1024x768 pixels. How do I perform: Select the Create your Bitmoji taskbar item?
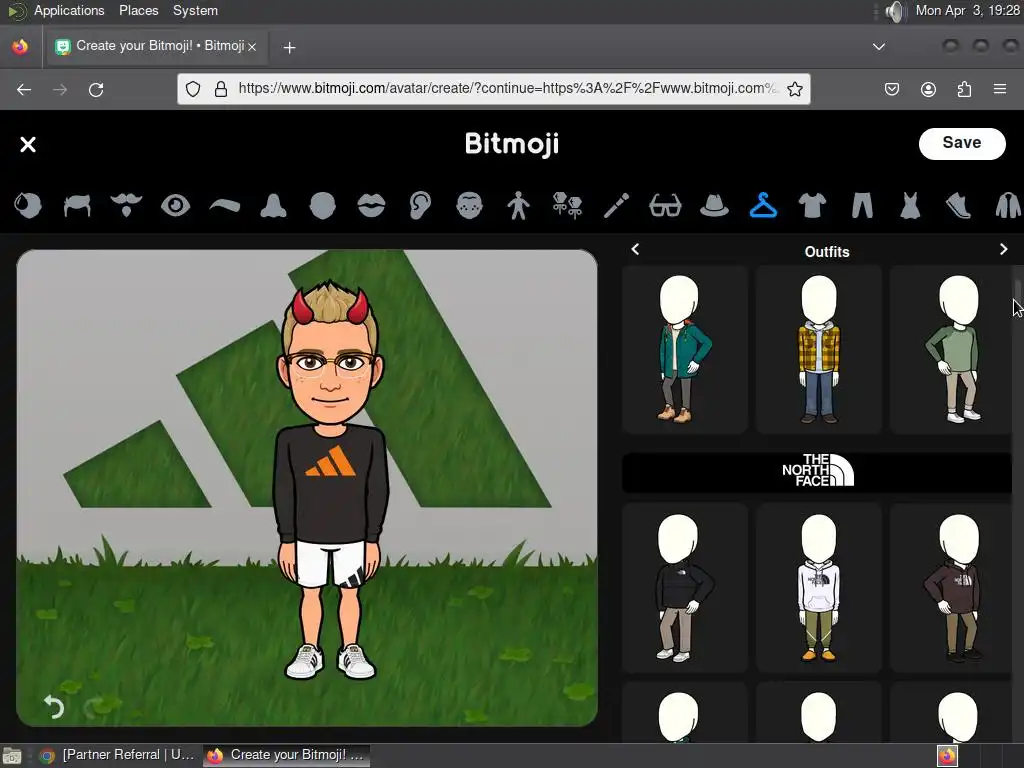point(287,755)
